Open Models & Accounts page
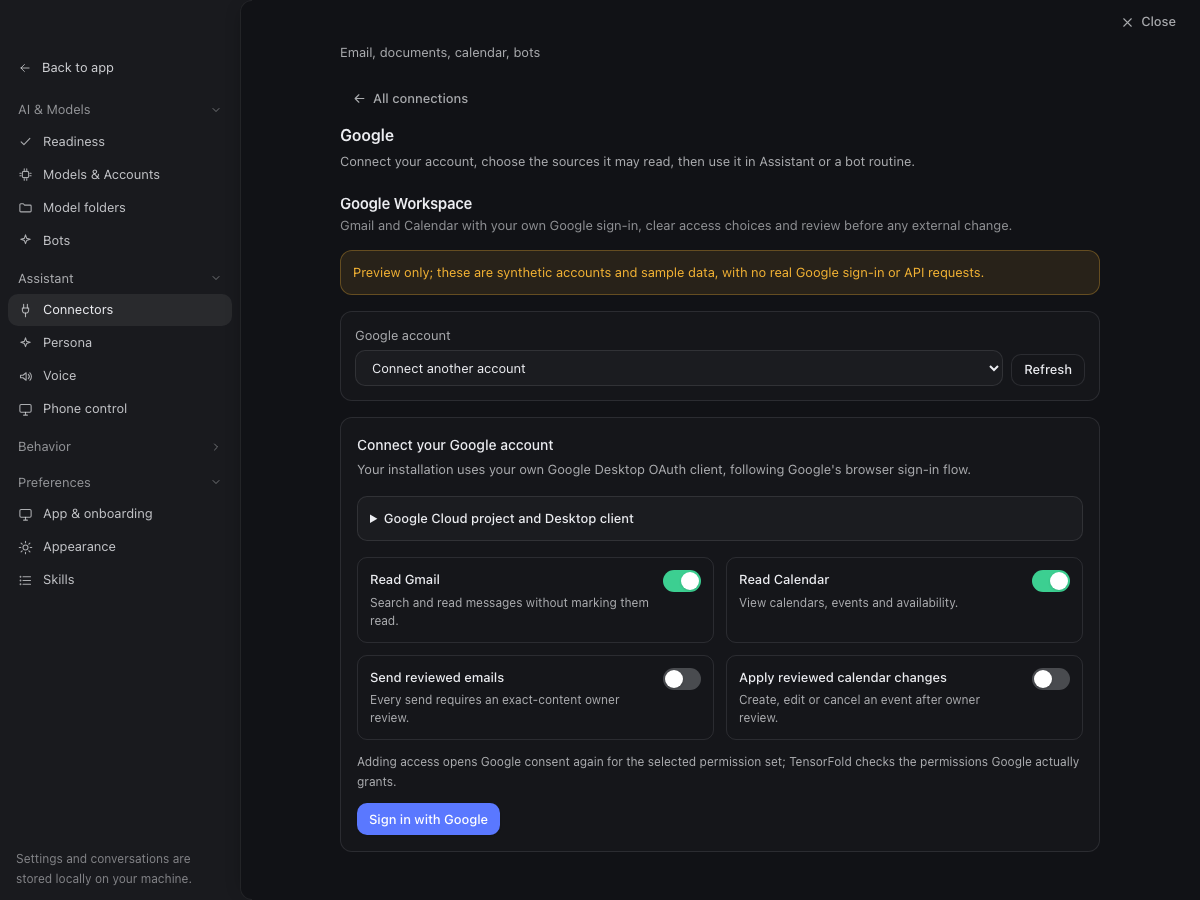The image size is (1200, 900). (120, 175)
